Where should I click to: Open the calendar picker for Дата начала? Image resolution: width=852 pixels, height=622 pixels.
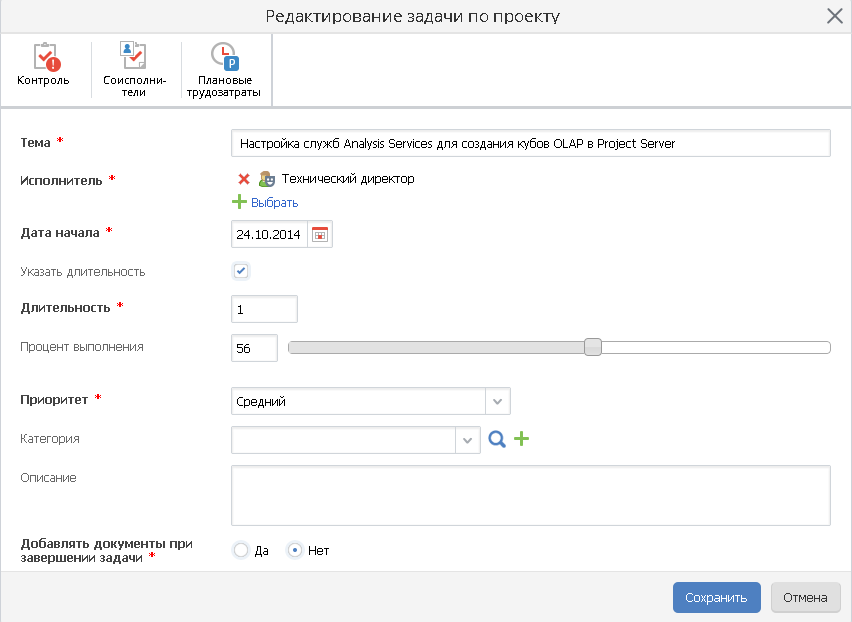[320, 234]
